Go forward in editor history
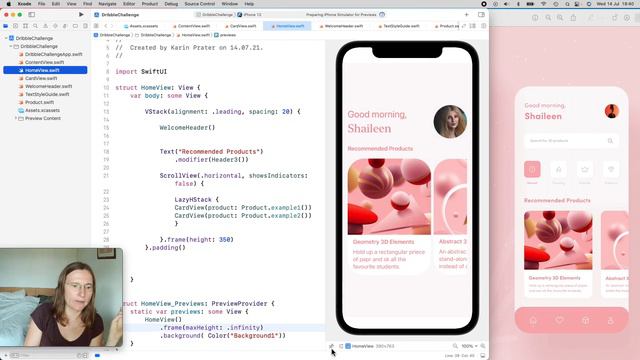Image resolution: width=640 pixels, height=360 pixels. pos(113,26)
